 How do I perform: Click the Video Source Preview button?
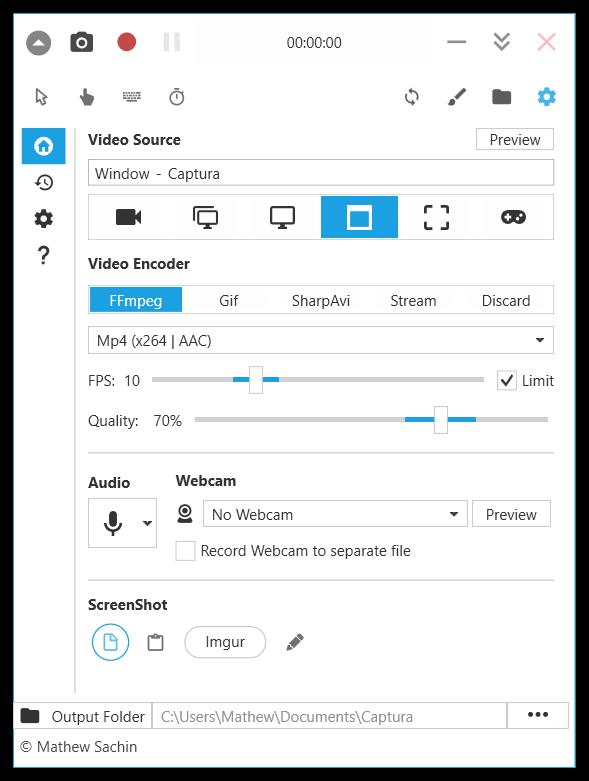click(x=515, y=139)
